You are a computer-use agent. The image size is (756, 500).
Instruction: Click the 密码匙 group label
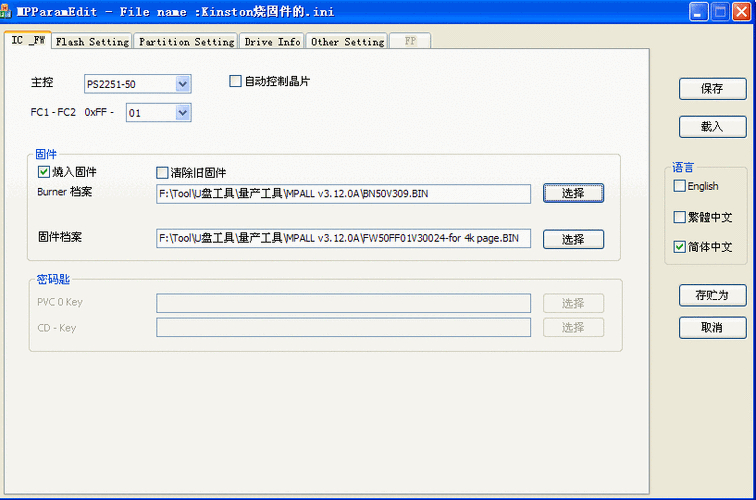click(54, 279)
